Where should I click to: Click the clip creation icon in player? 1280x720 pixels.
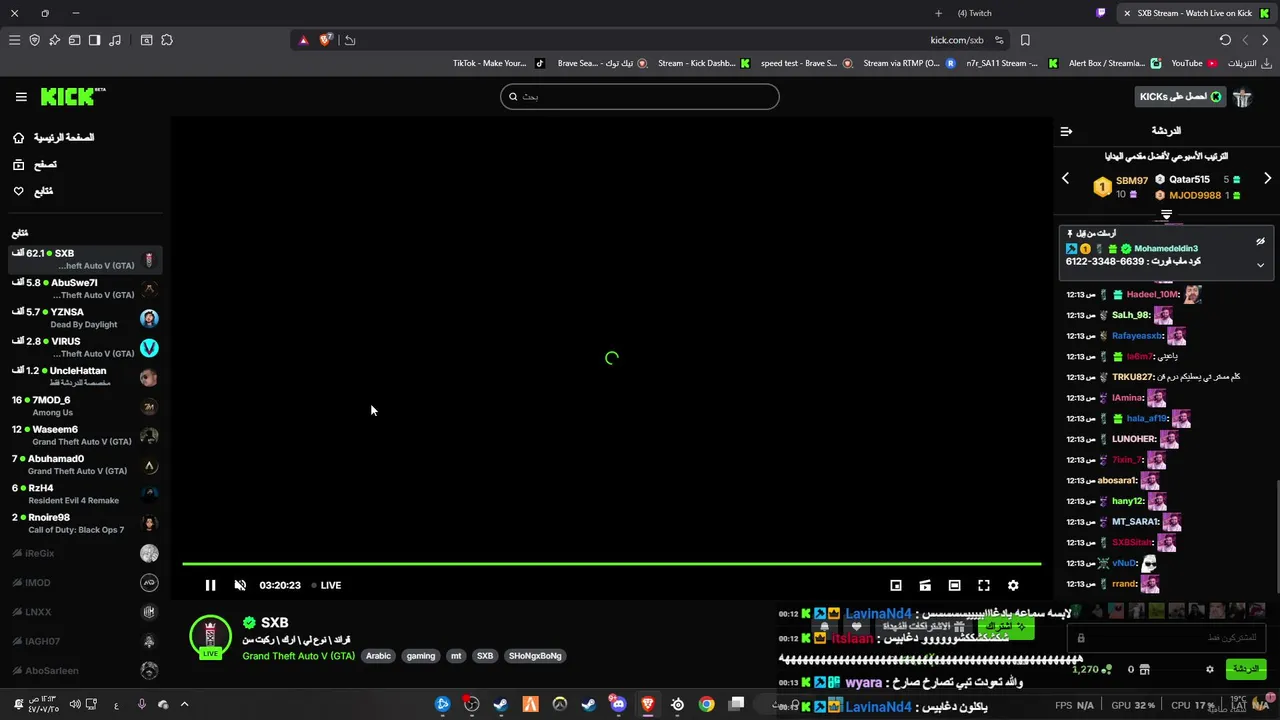(925, 585)
